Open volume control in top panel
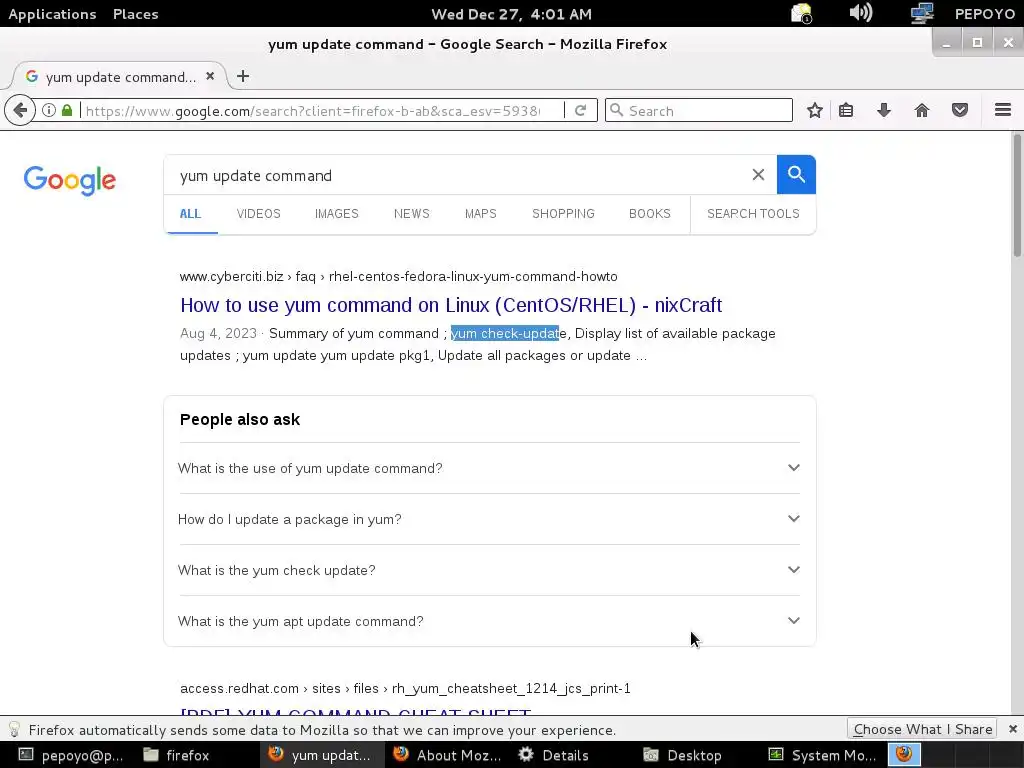 [861, 13]
